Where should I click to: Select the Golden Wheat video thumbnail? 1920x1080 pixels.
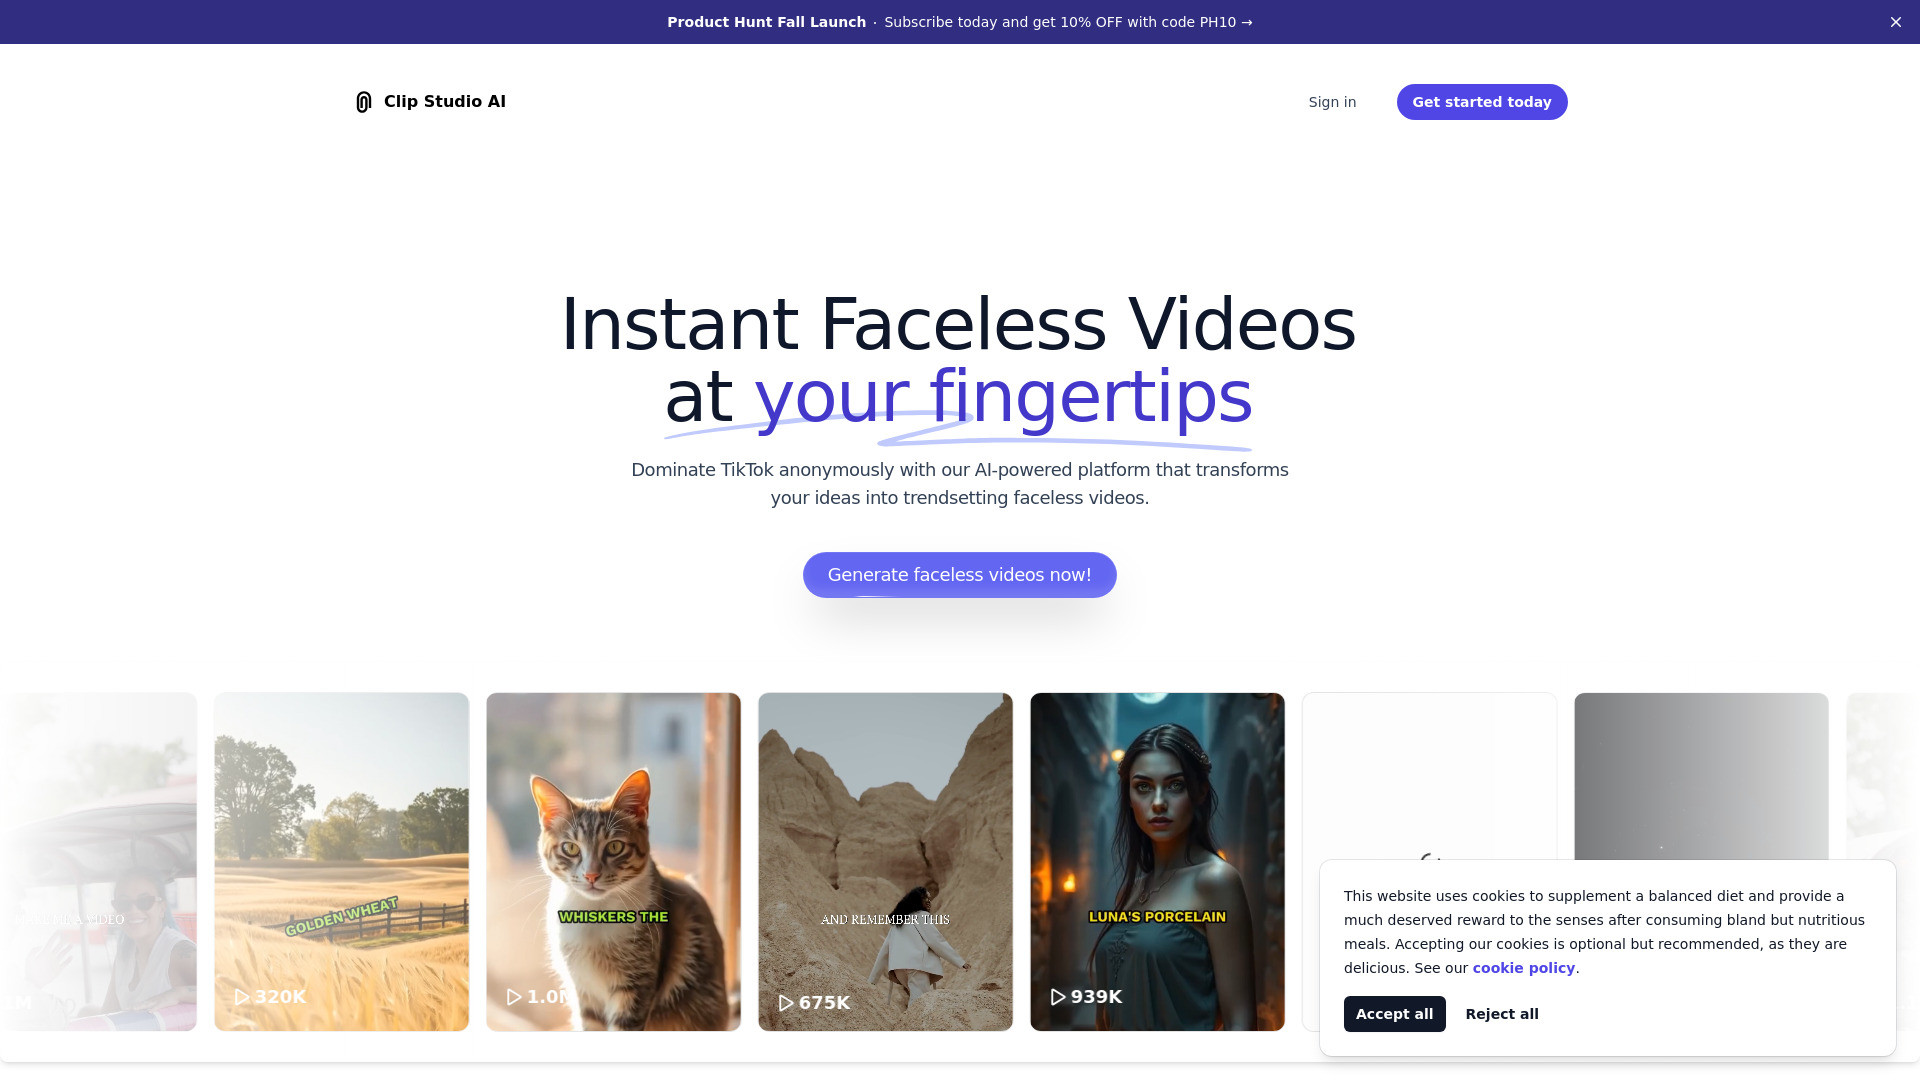(342, 861)
